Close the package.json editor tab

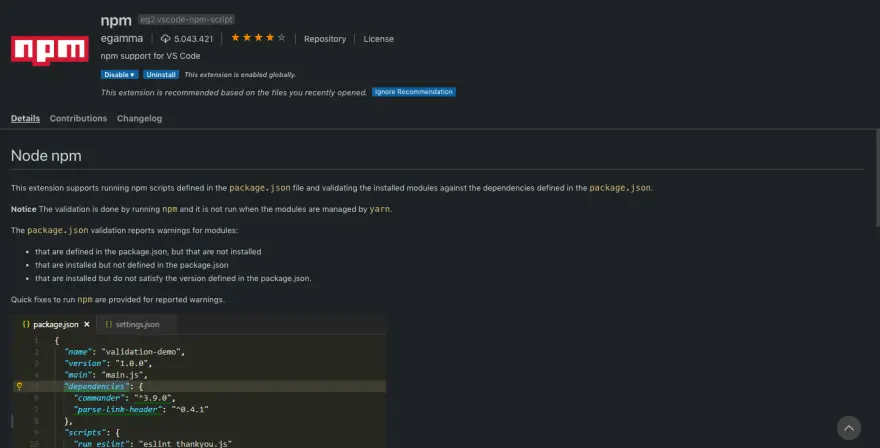click(x=86, y=324)
